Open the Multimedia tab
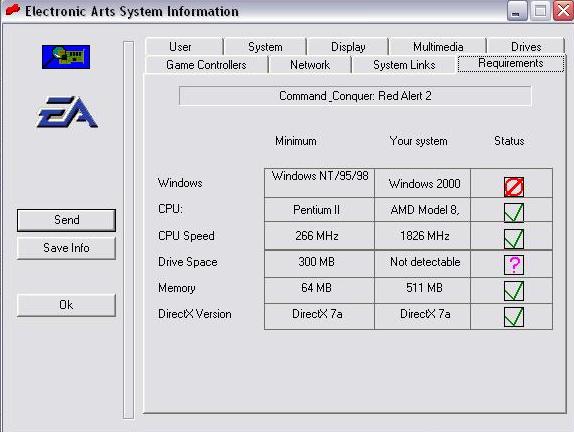Image resolution: width=574 pixels, height=432 pixels. coord(438,47)
